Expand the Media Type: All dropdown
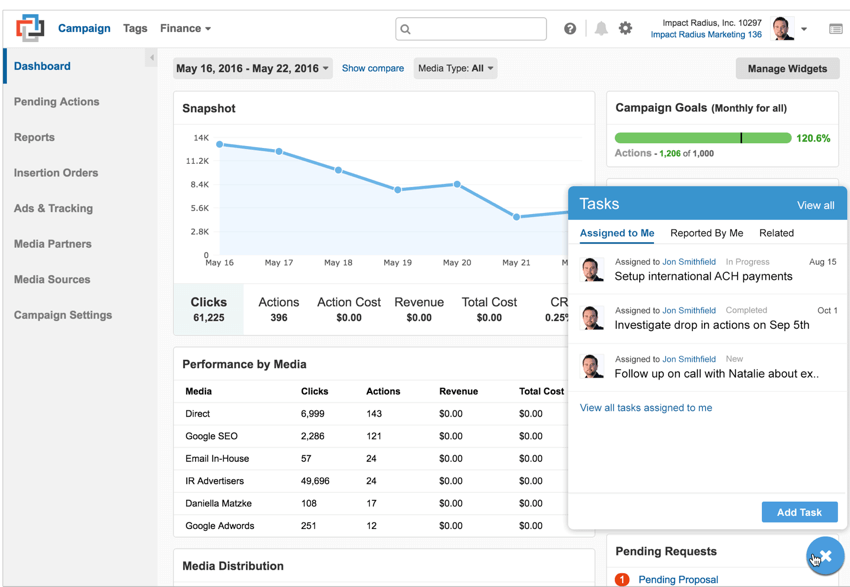Screen dimensions: 850x587 (456, 69)
